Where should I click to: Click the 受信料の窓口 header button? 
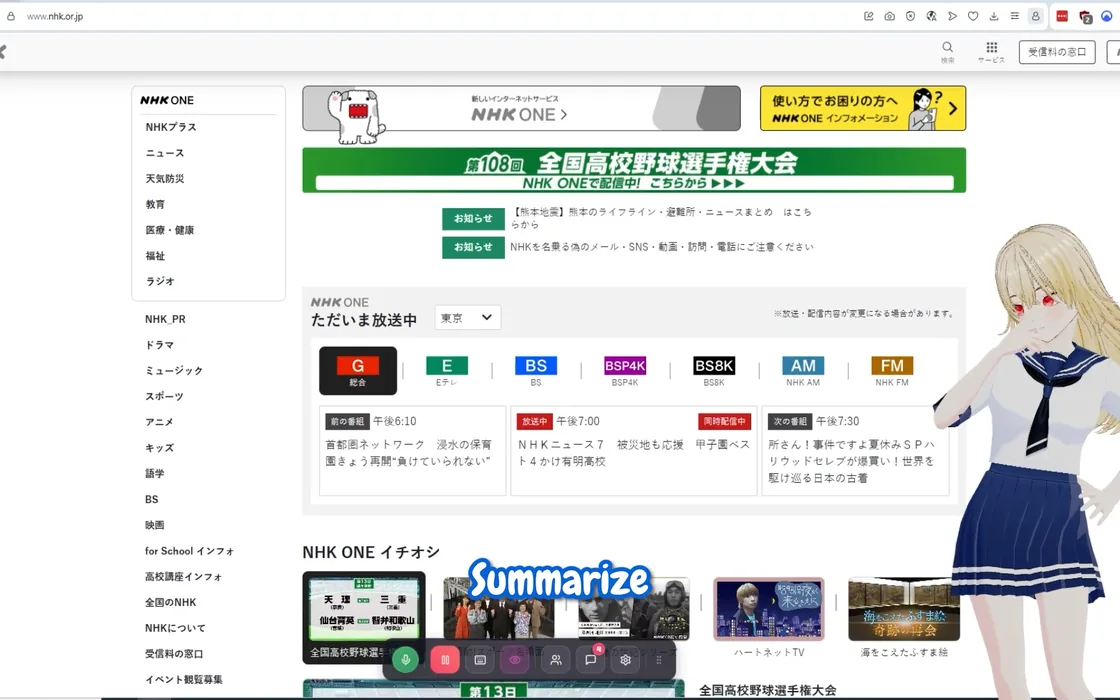pyautogui.click(x=1057, y=52)
